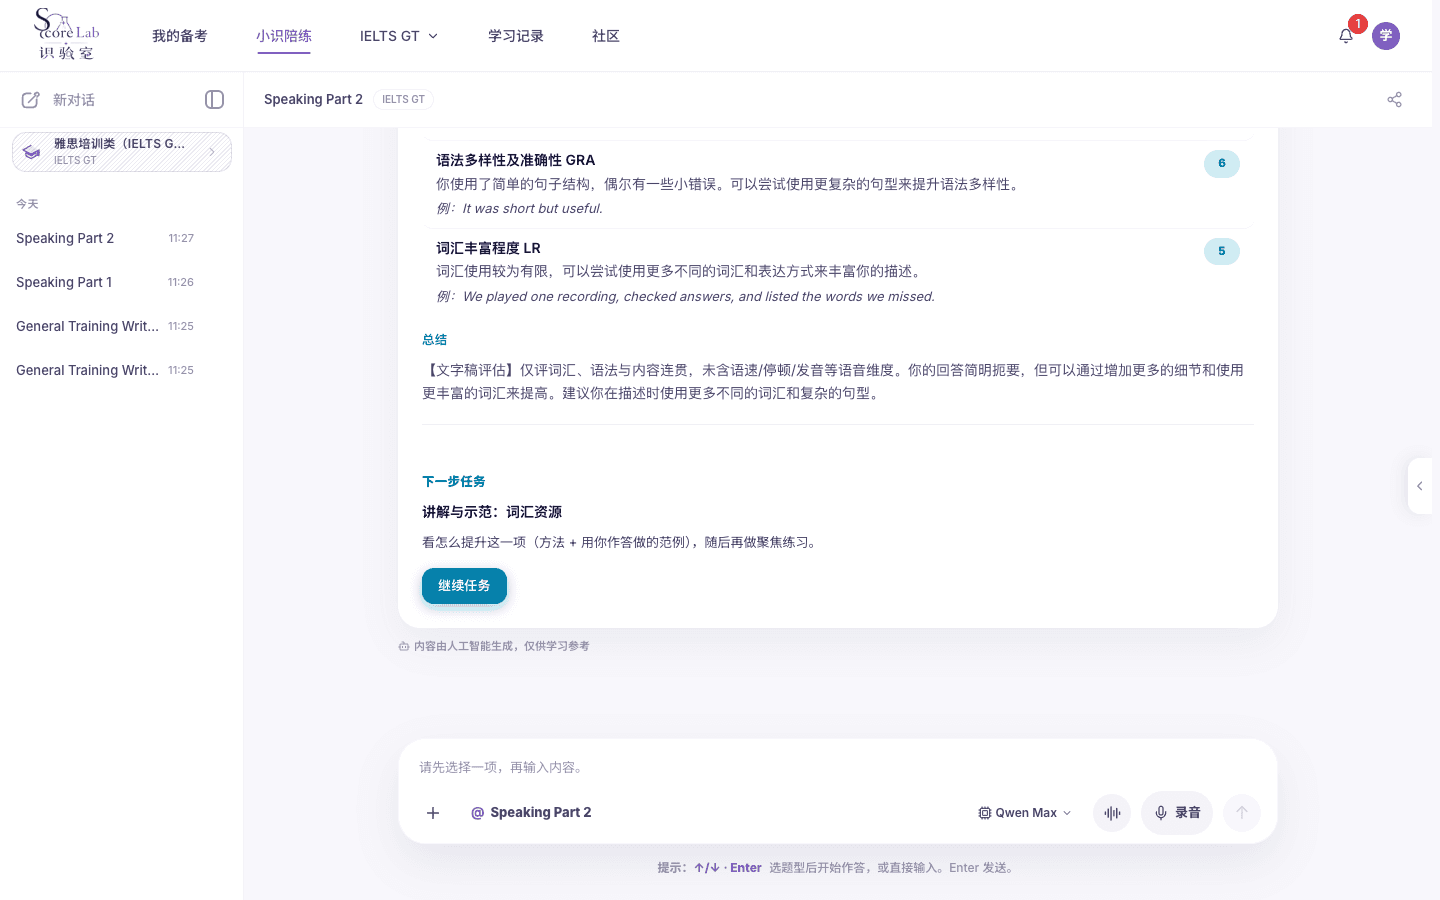Screen dimensions: 1440x900
Task: Toggle the sidebar panel icon
Action: tap(215, 99)
